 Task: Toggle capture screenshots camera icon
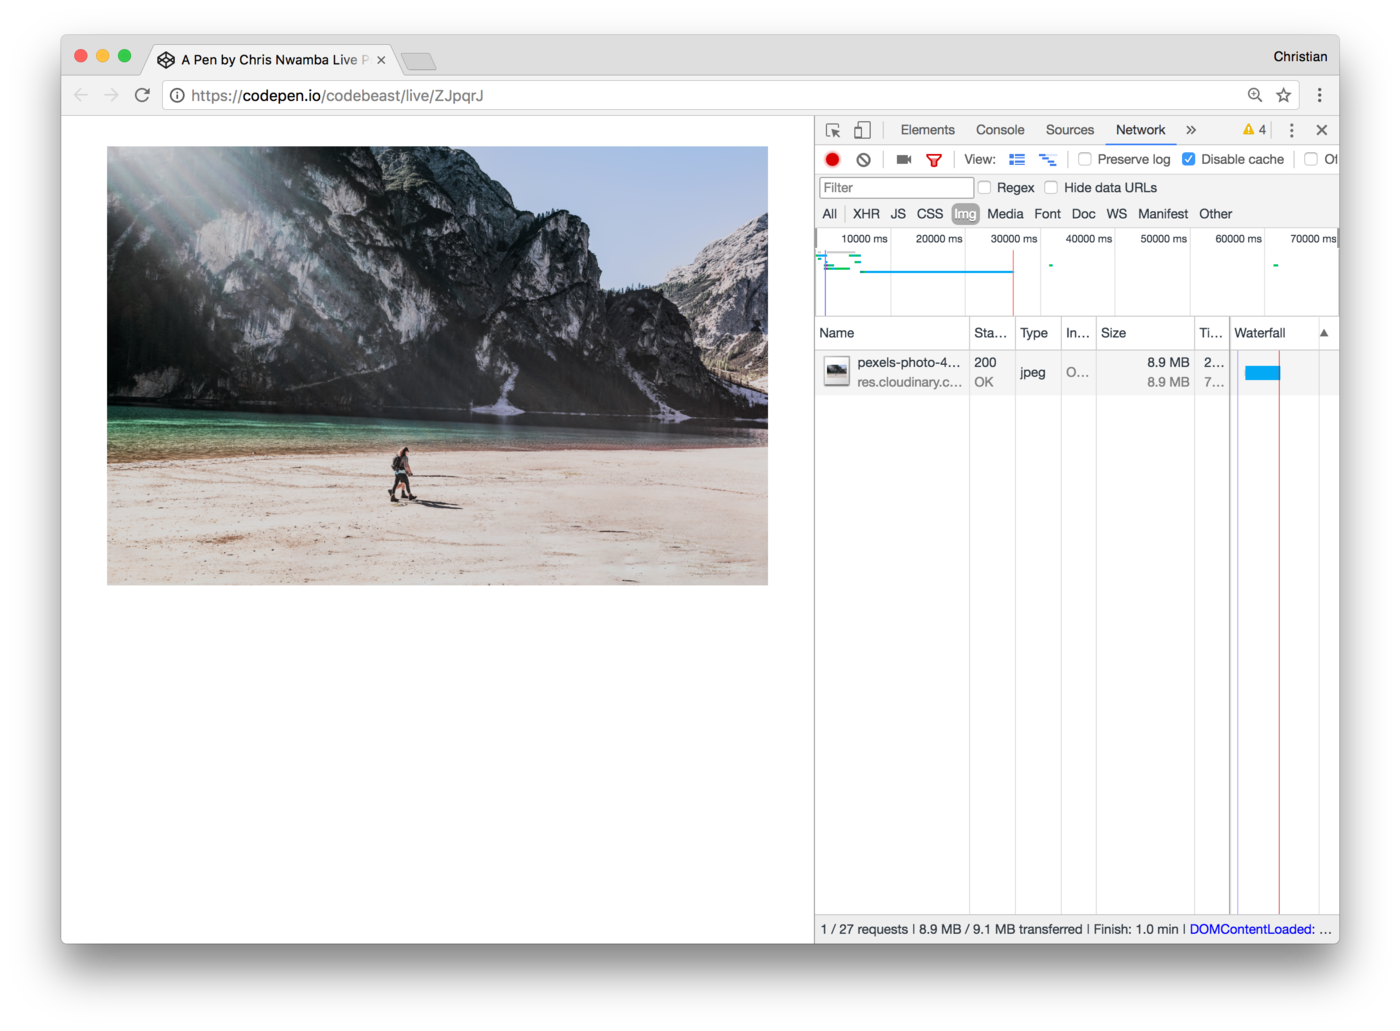(x=904, y=159)
